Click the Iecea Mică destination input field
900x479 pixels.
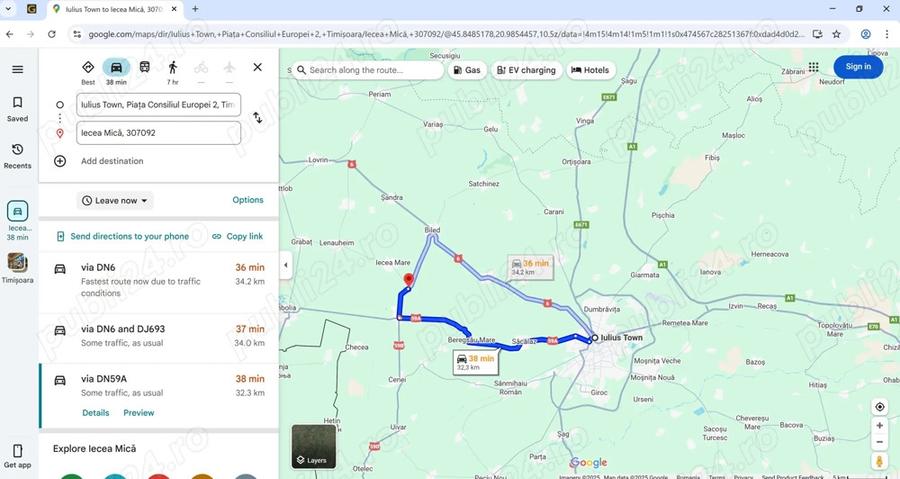tap(158, 133)
